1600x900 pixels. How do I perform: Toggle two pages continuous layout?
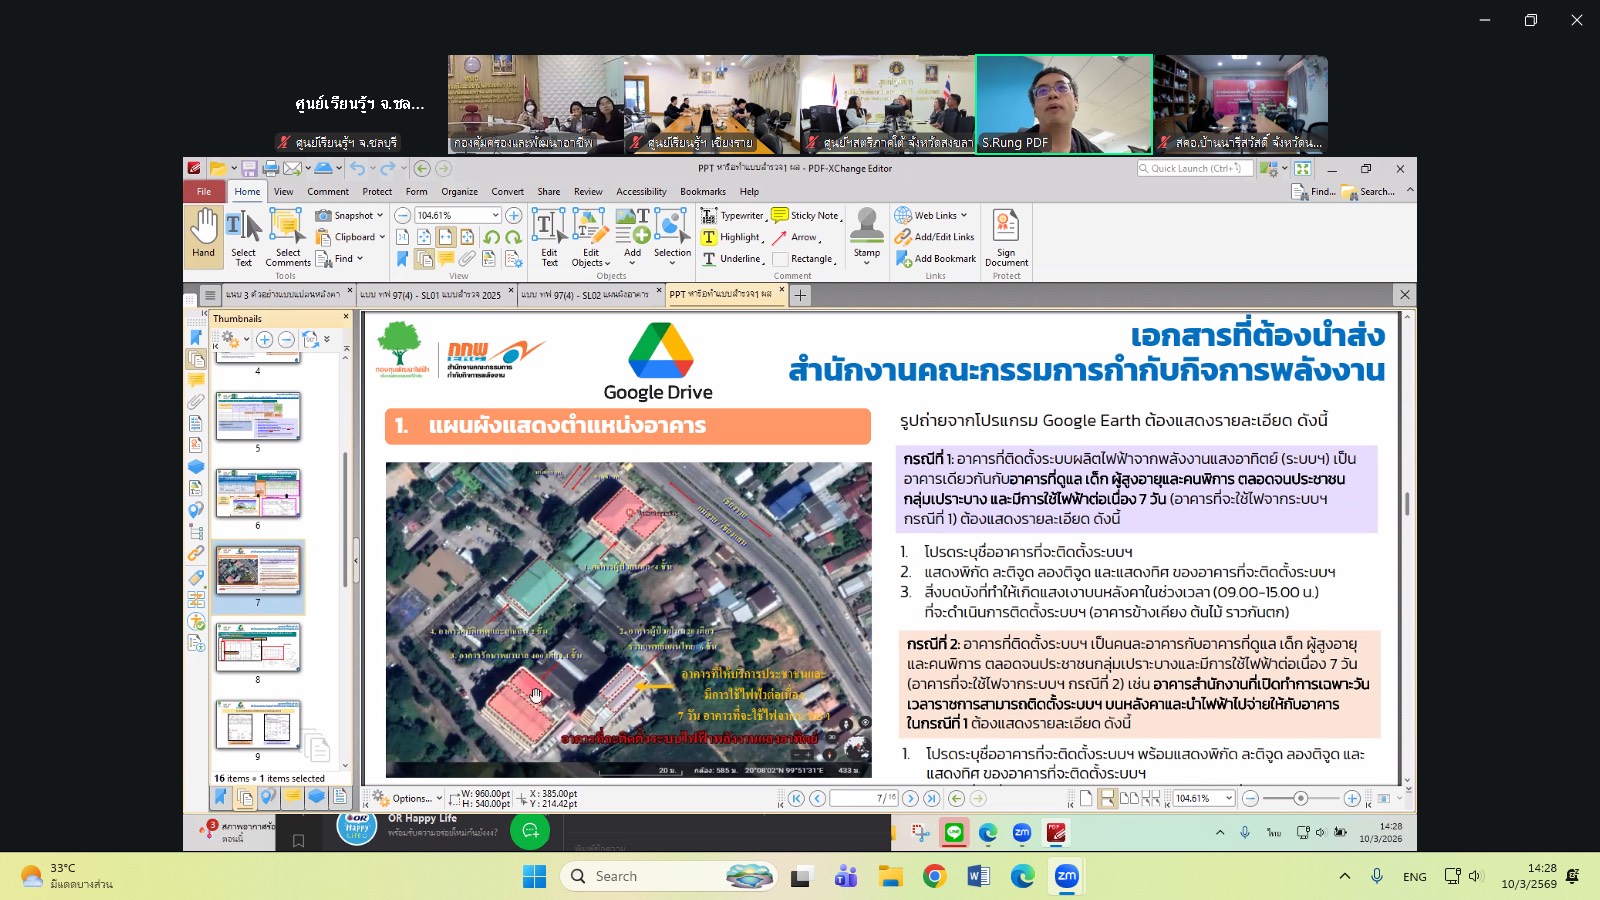click(1151, 798)
